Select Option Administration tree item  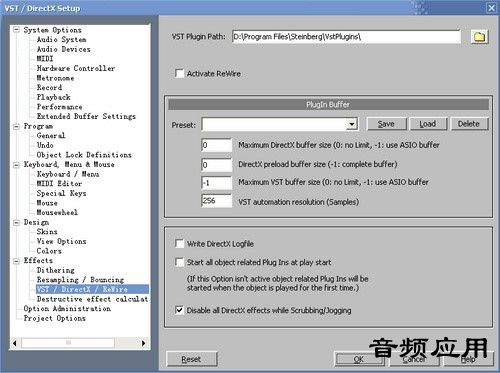[67, 309]
